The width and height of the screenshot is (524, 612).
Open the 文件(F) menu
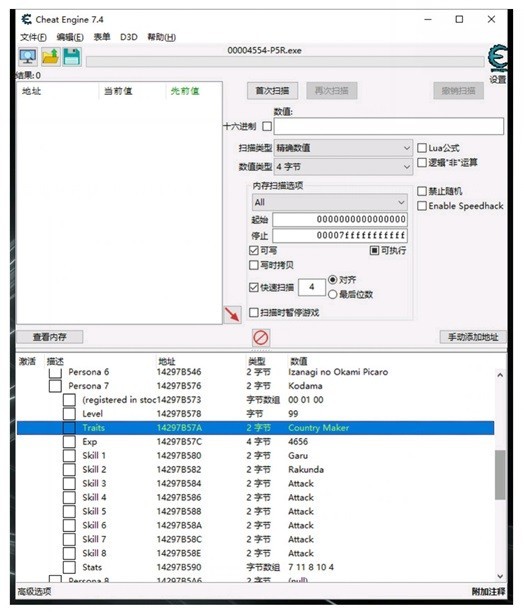point(33,37)
